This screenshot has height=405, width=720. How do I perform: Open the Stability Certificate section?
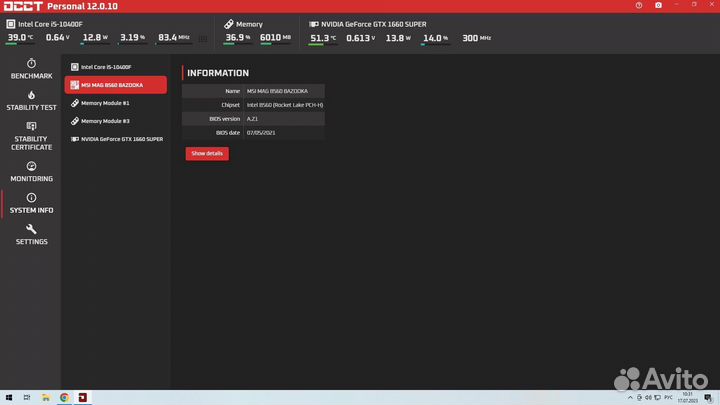[x=31, y=136]
